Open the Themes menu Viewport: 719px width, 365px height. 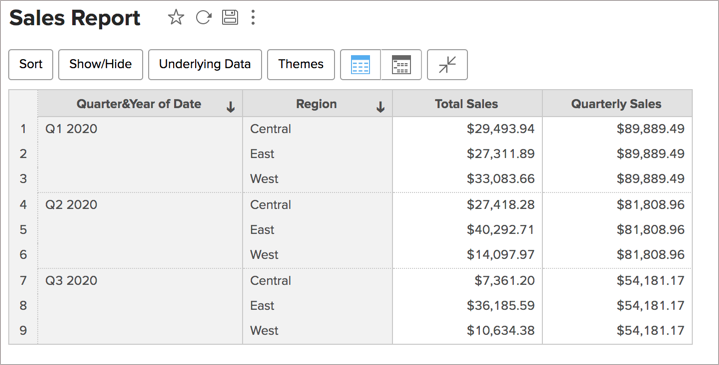click(301, 65)
